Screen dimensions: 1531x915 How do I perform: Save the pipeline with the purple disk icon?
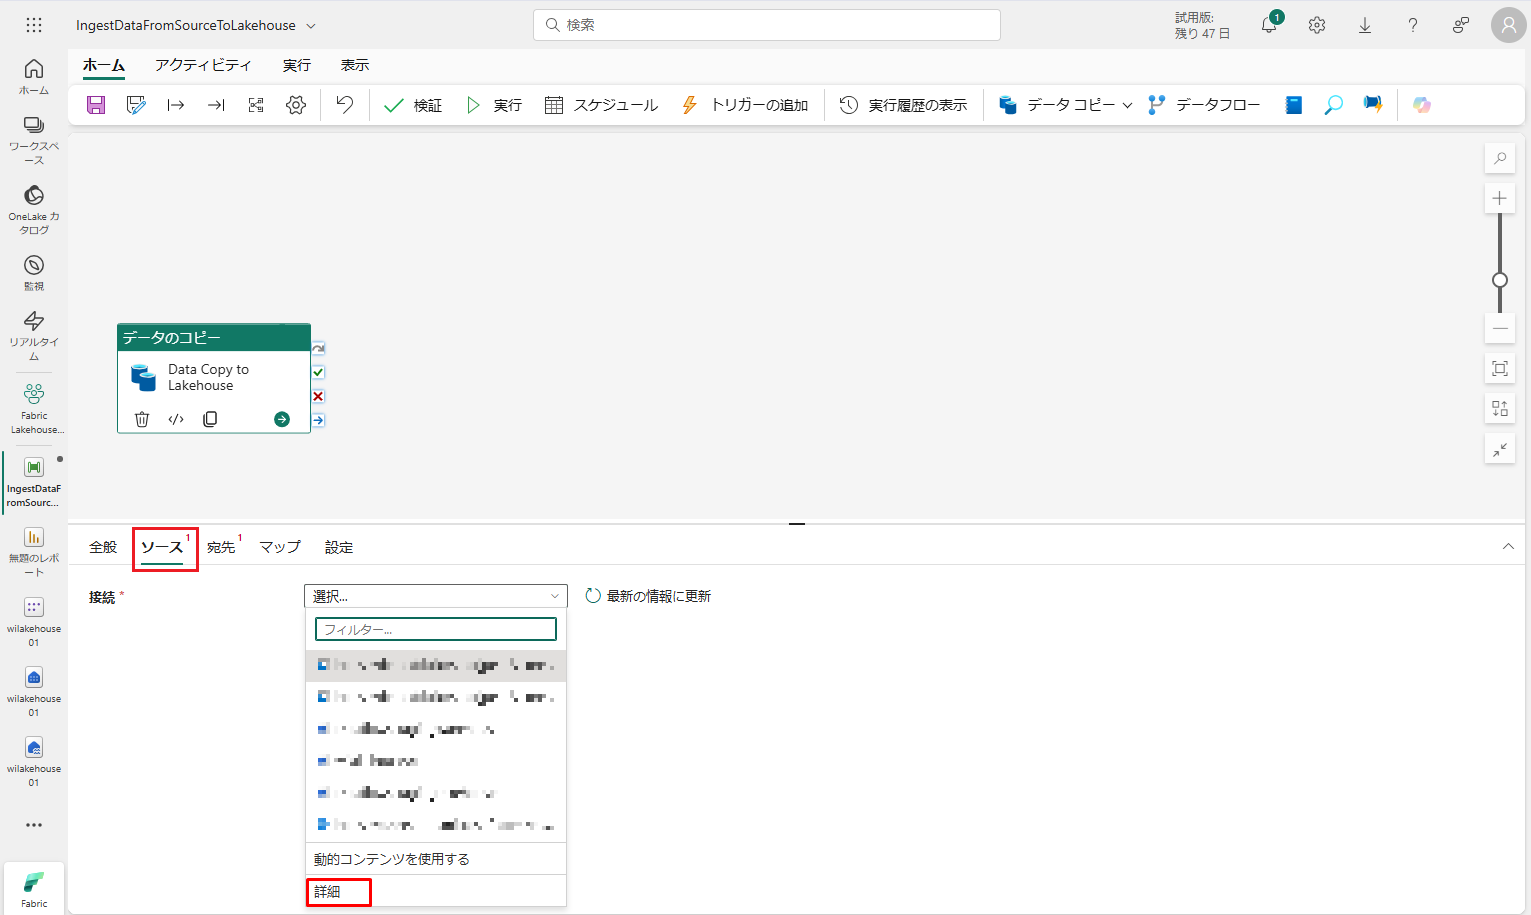[96, 105]
